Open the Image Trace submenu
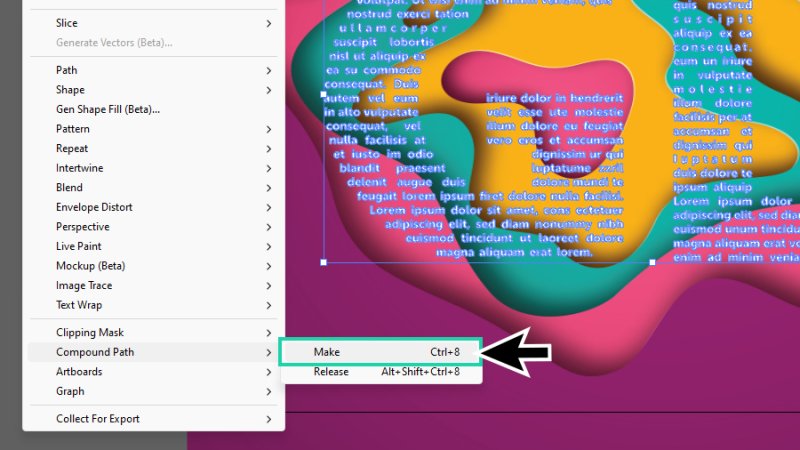Image resolution: width=800 pixels, height=450 pixels. tap(154, 285)
